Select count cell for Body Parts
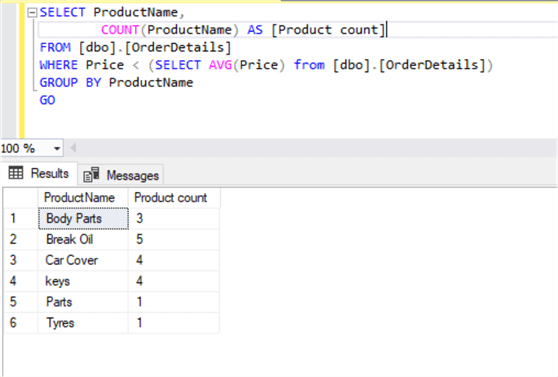This screenshot has height=377, width=558. pos(174,218)
